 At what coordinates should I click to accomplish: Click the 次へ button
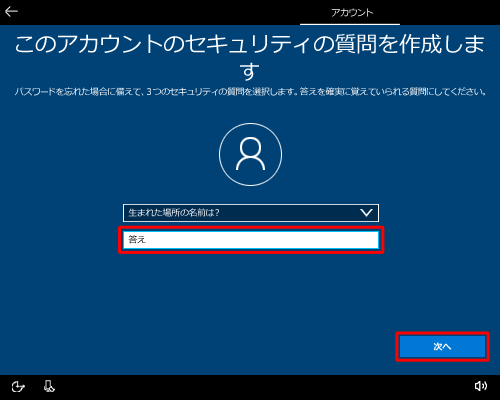point(442,347)
